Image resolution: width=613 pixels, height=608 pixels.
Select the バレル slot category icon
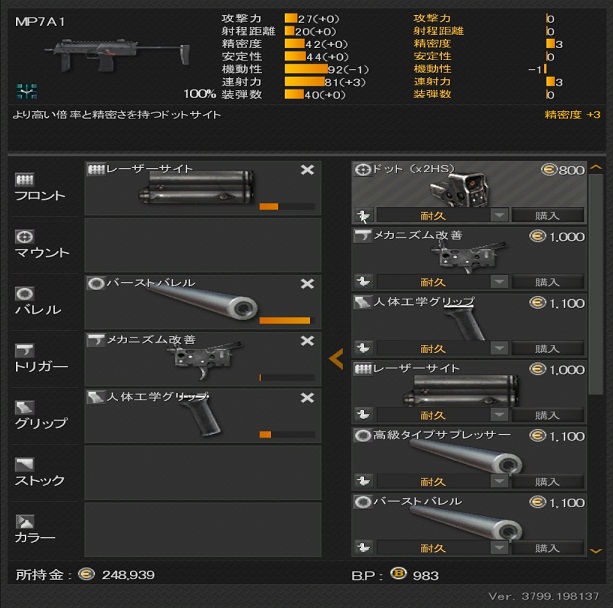click(25, 294)
